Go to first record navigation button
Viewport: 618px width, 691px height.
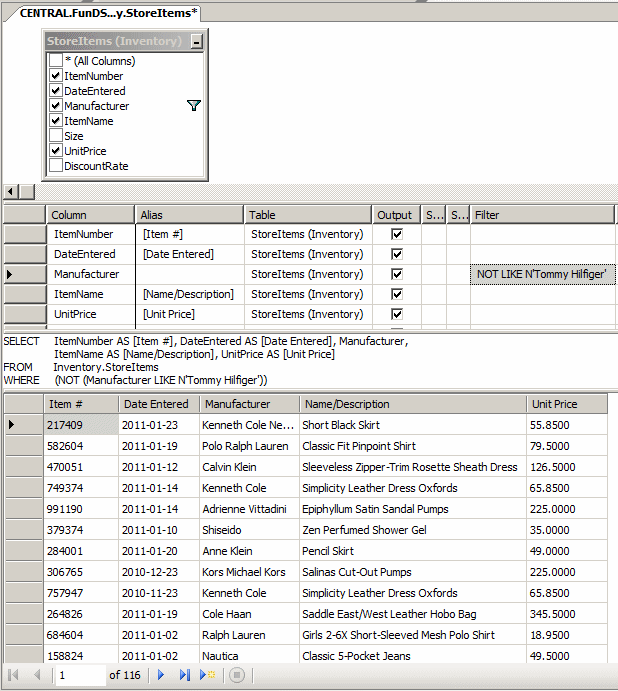(13, 675)
